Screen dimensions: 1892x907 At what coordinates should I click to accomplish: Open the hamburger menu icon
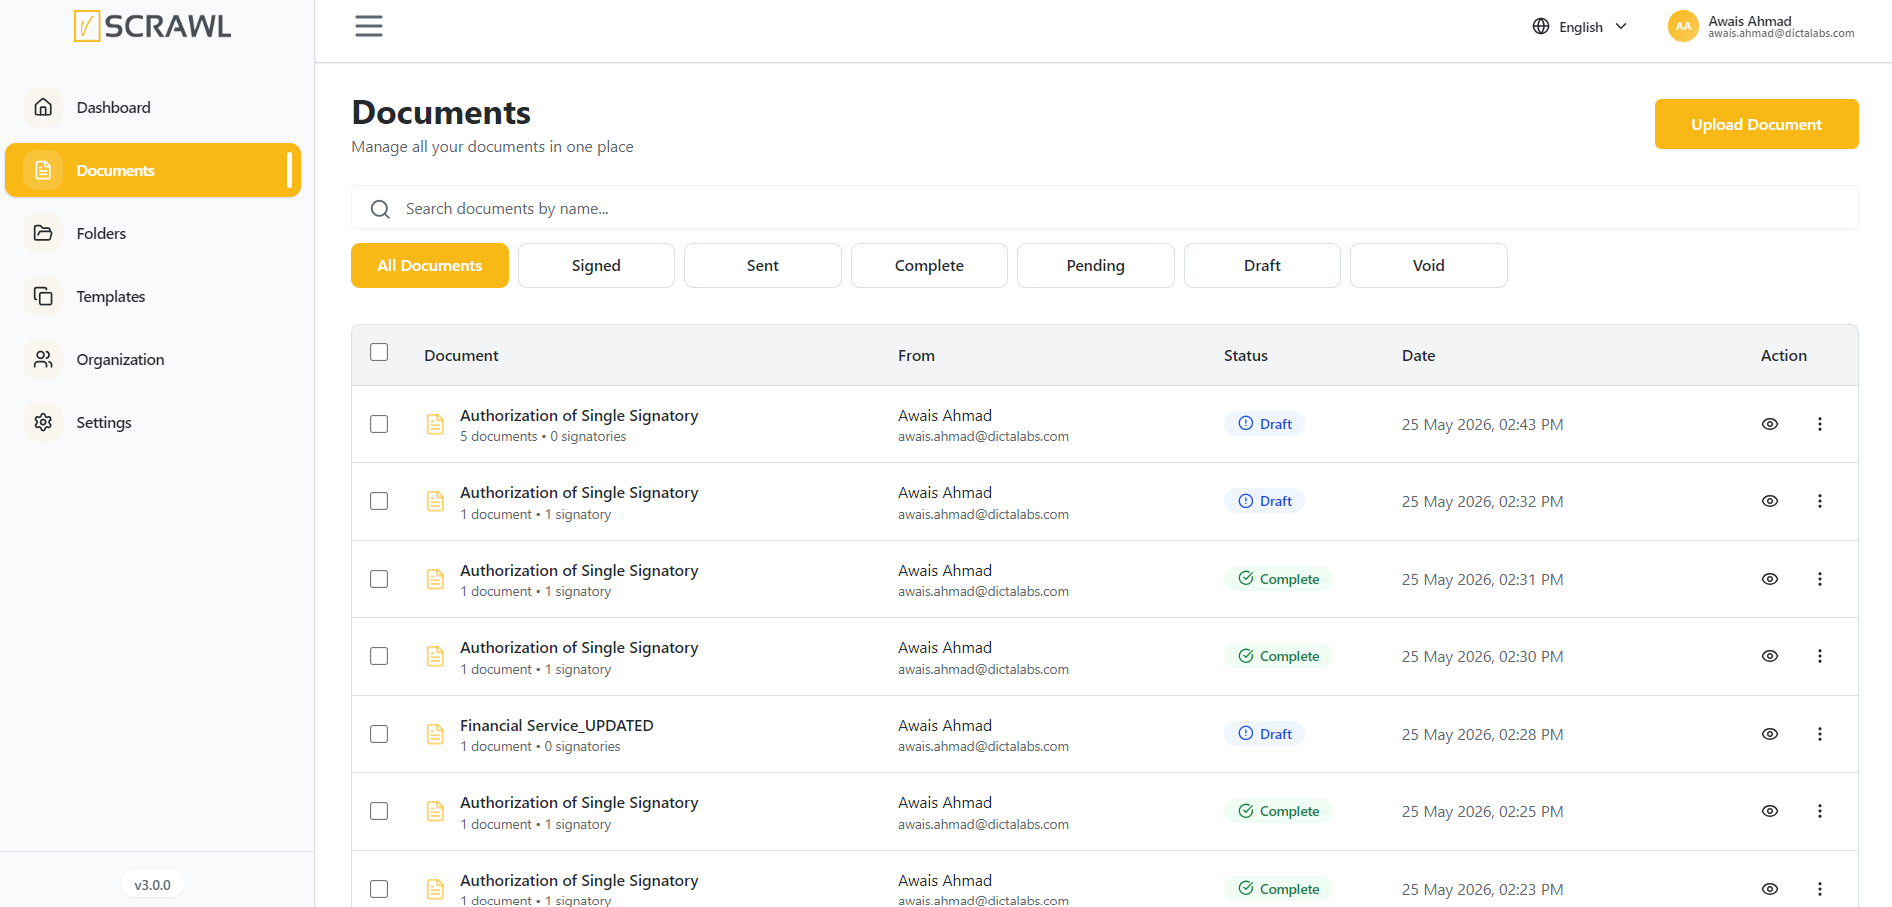click(369, 26)
